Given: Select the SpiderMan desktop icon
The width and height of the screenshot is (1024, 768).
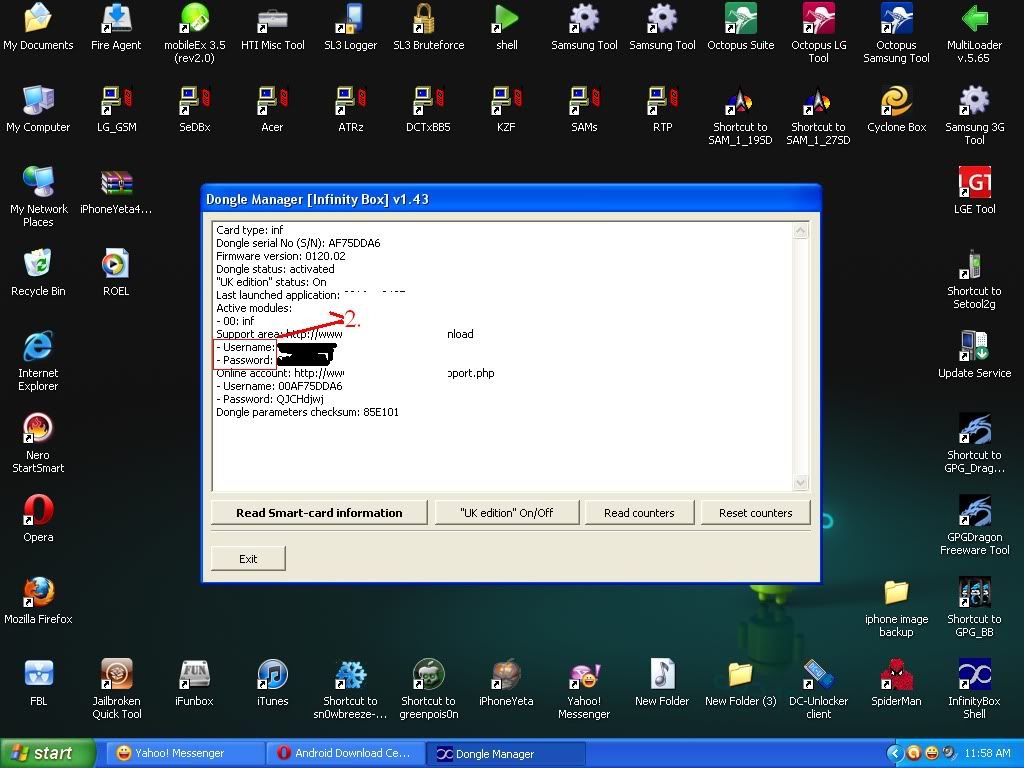Looking at the screenshot, I should click(x=896, y=683).
